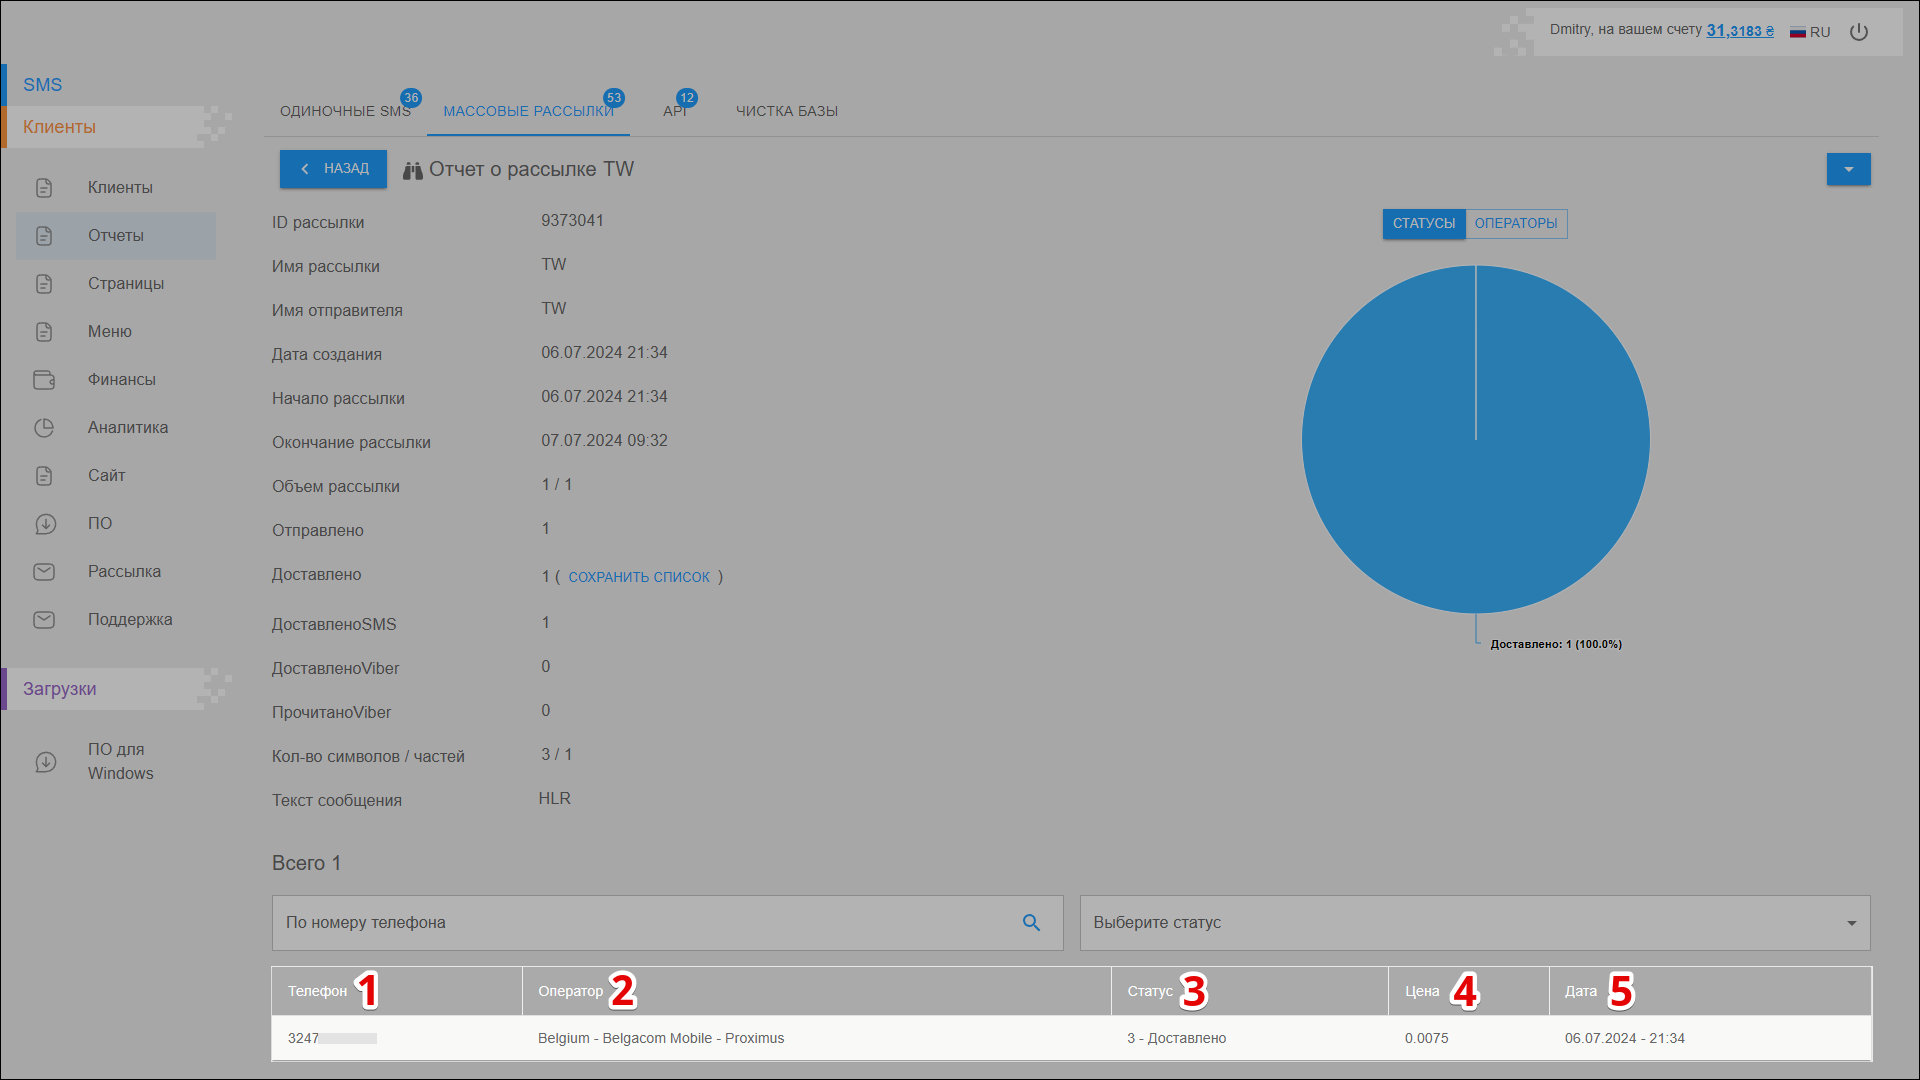Open the RU language selector
The height and width of the screenshot is (1080, 1920).
[x=1810, y=32]
